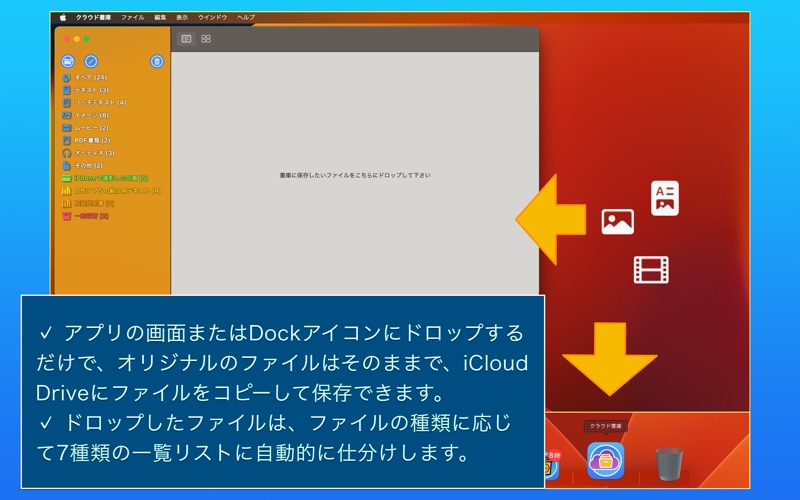Click the file drop area message

(355, 176)
